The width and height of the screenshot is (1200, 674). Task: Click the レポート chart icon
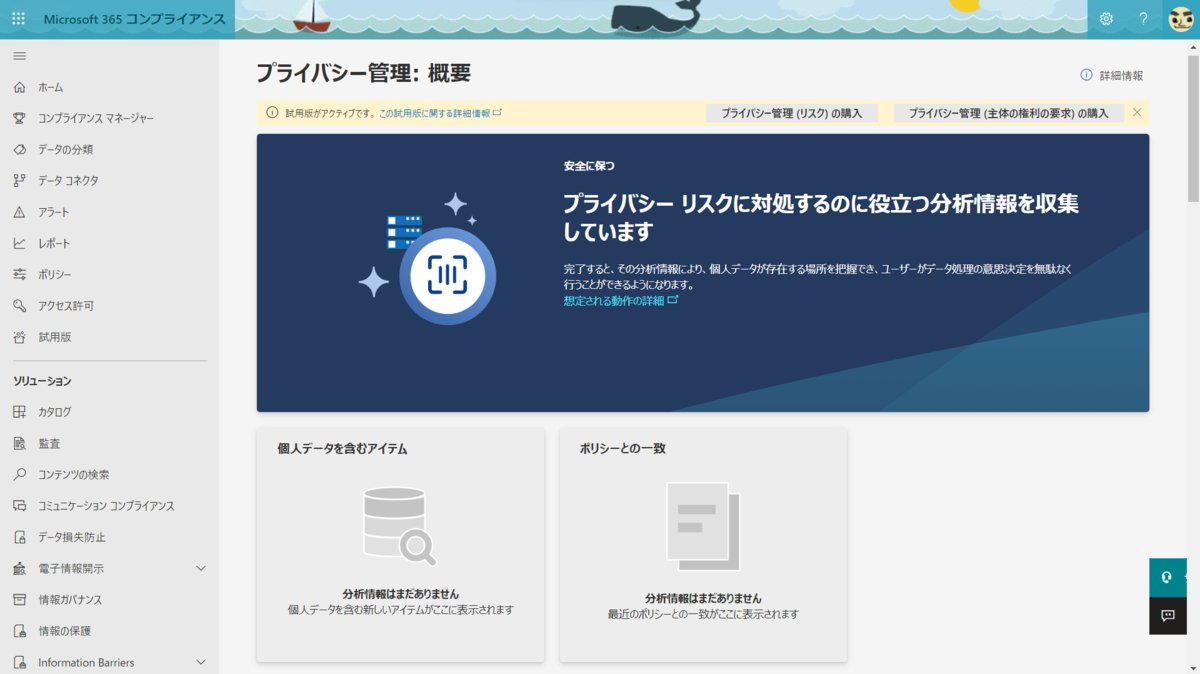(19, 243)
